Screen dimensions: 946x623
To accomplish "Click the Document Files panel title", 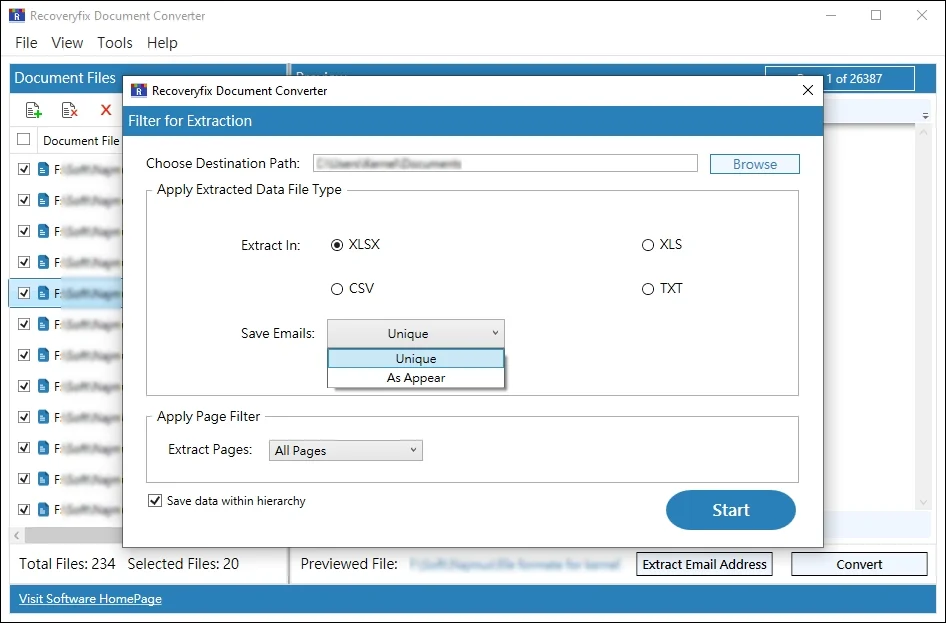I will (65, 78).
